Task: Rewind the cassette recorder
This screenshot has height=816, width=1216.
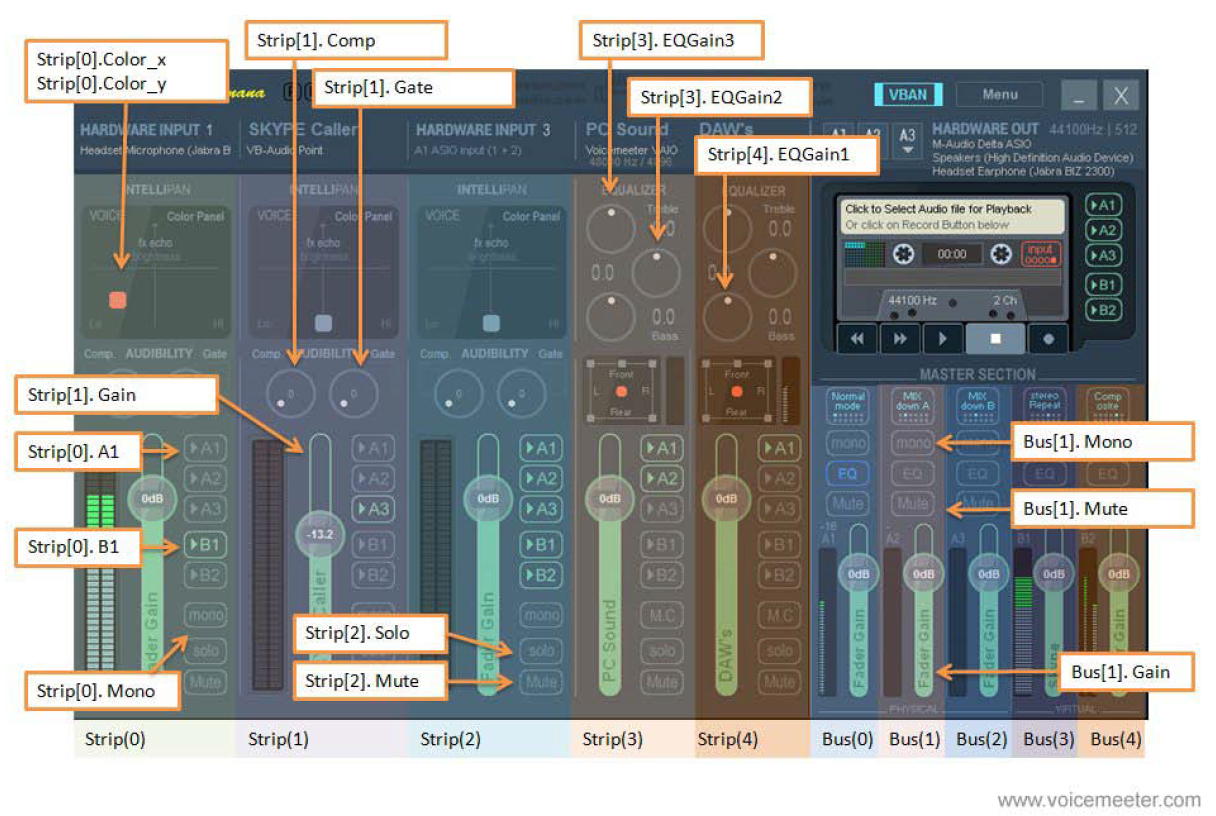Action: click(x=857, y=339)
